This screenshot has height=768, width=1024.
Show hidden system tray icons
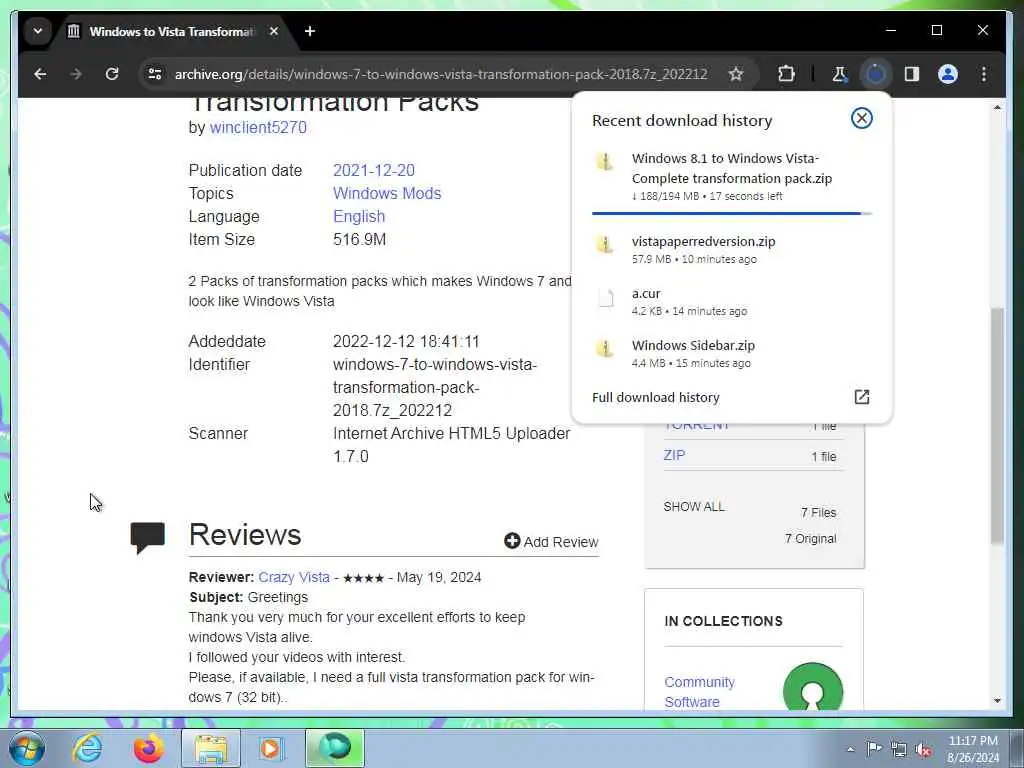[850, 750]
